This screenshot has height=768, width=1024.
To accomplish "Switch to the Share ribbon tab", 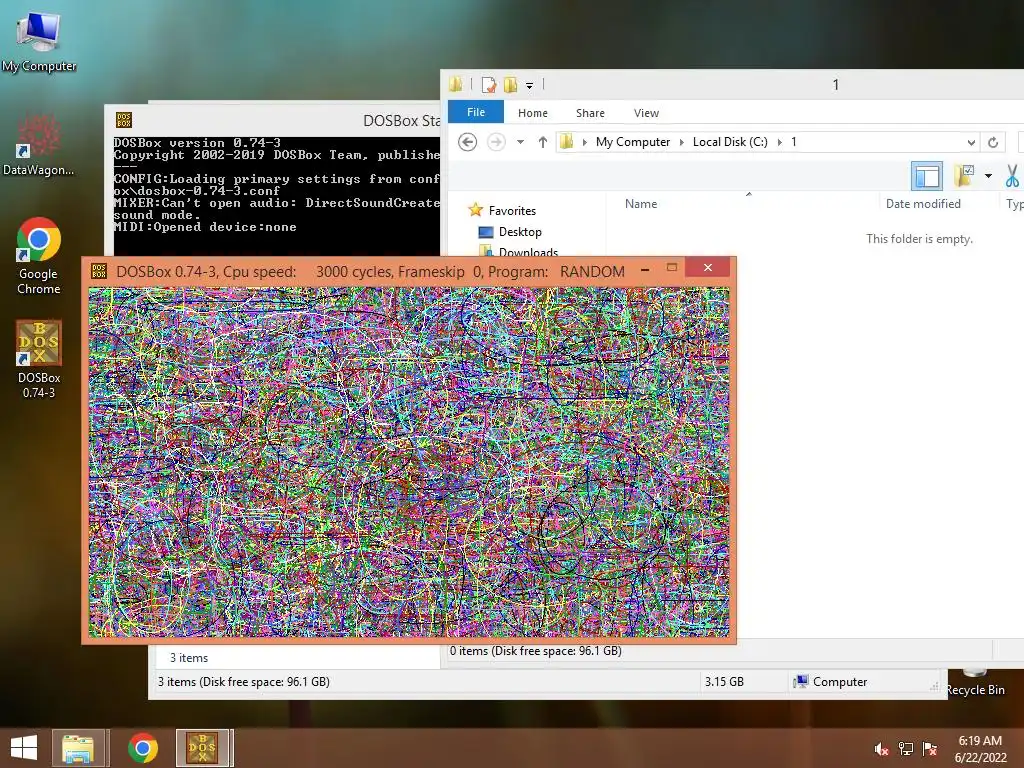I will click(x=590, y=113).
